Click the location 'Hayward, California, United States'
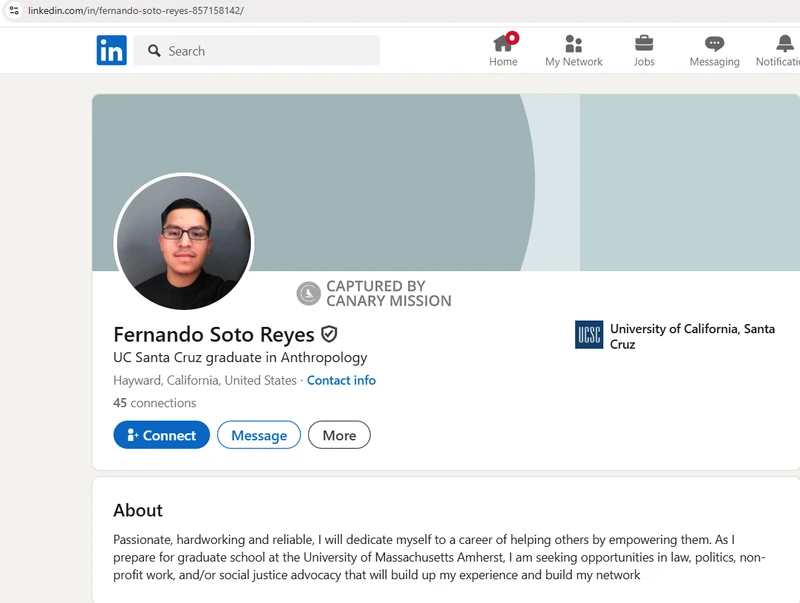 tap(205, 380)
